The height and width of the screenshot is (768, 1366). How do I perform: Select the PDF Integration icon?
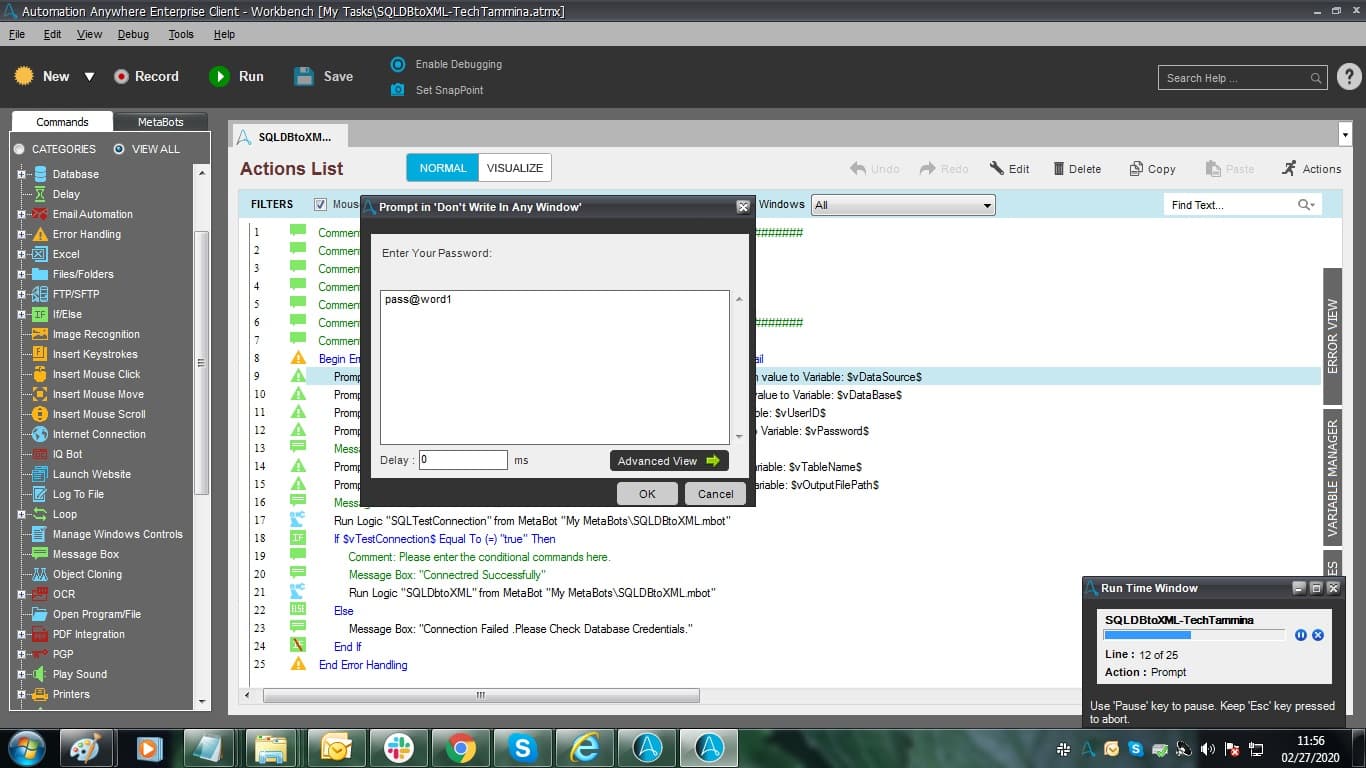point(40,634)
